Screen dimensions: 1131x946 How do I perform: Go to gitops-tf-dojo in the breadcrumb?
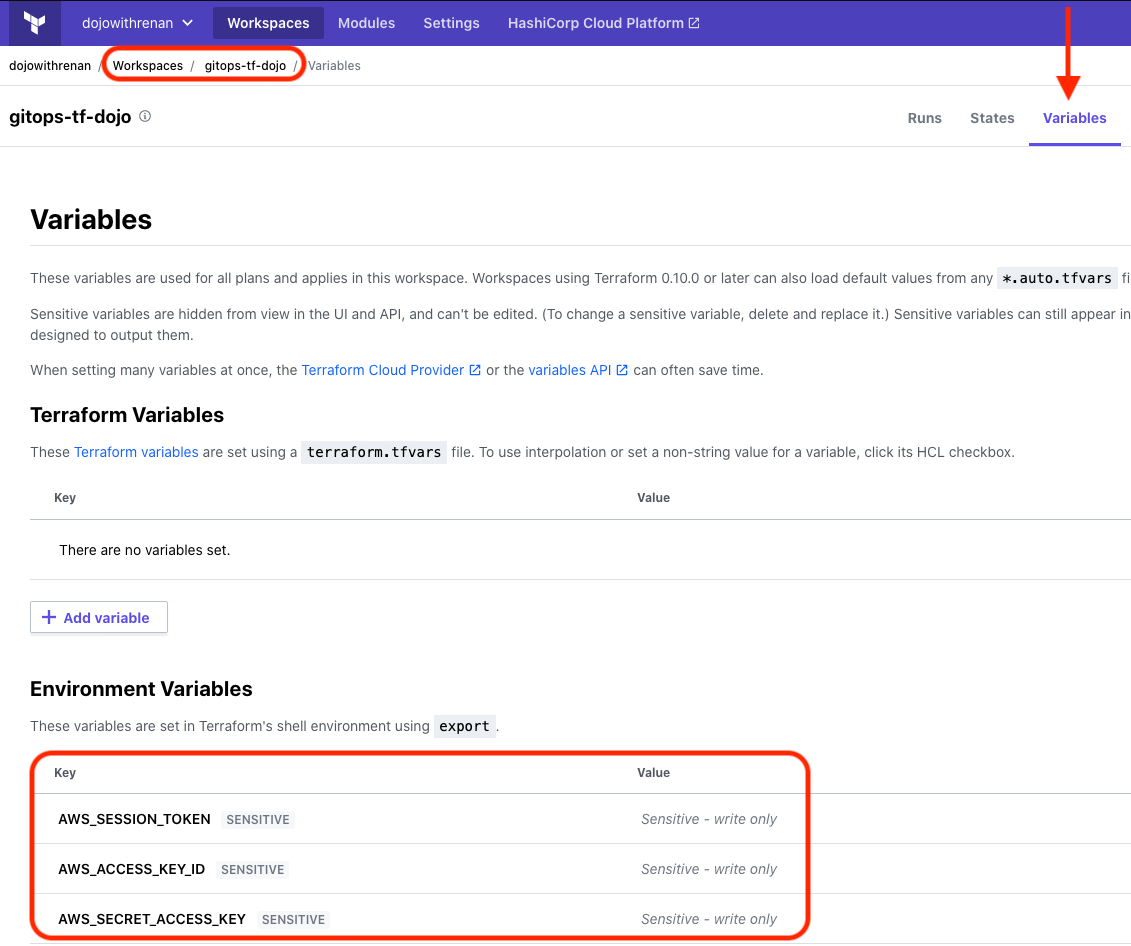[x=245, y=66]
